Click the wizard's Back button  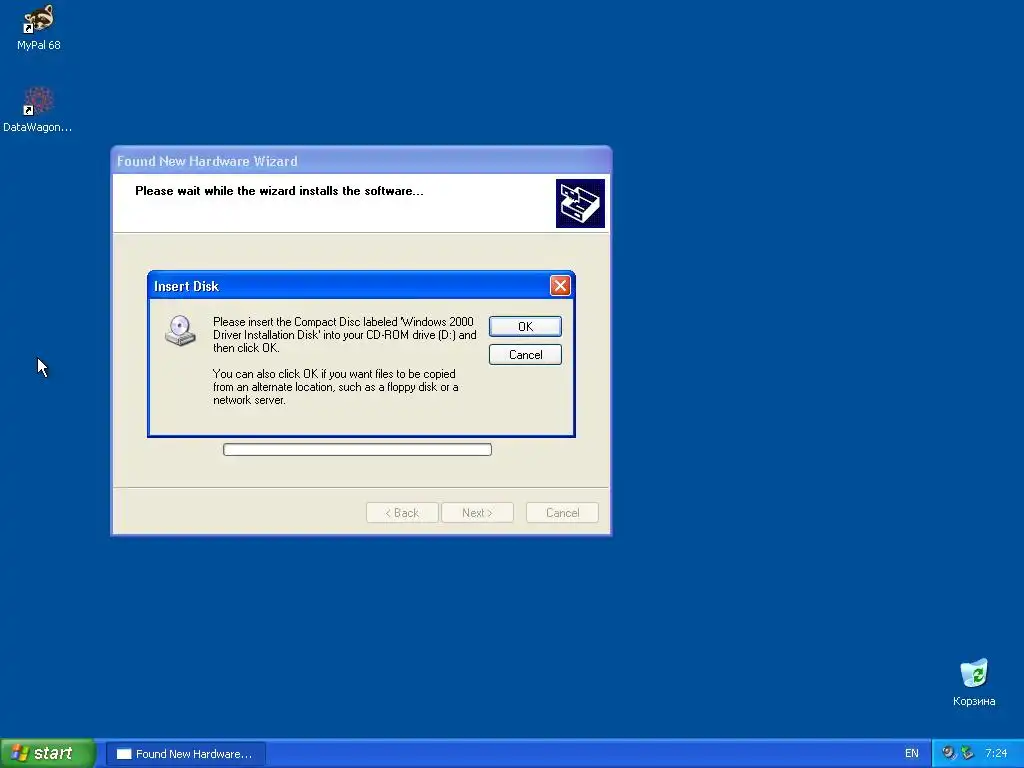point(402,513)
